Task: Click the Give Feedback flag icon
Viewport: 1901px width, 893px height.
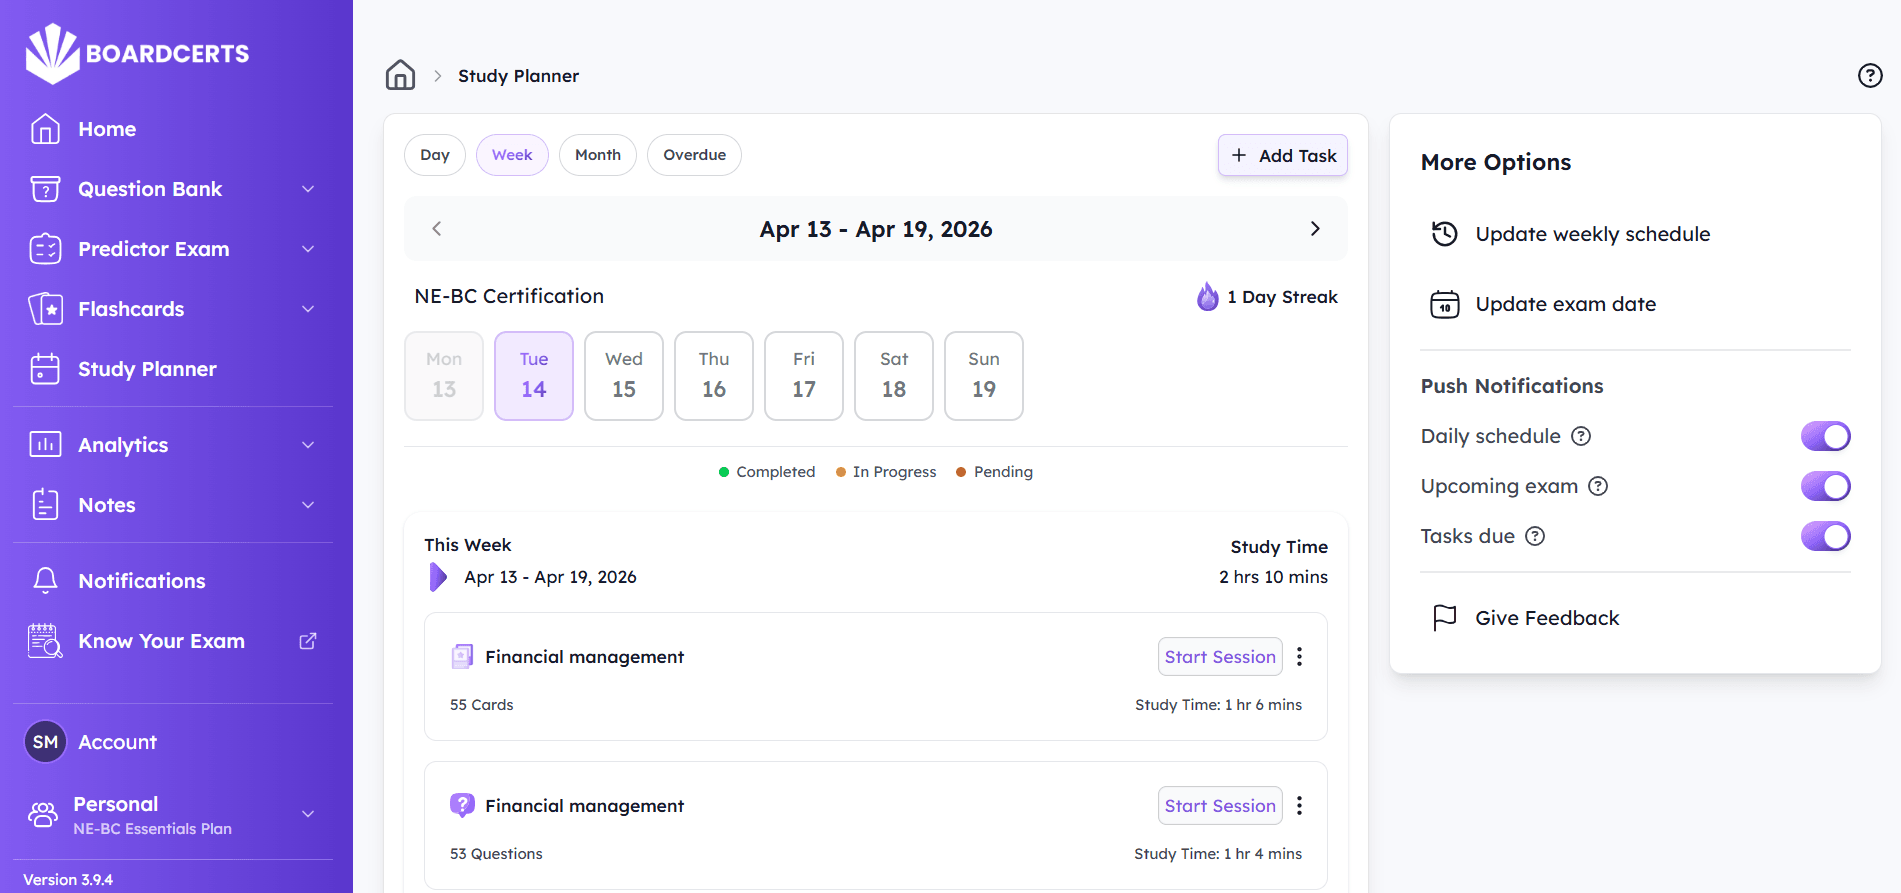Action: 1444,618
